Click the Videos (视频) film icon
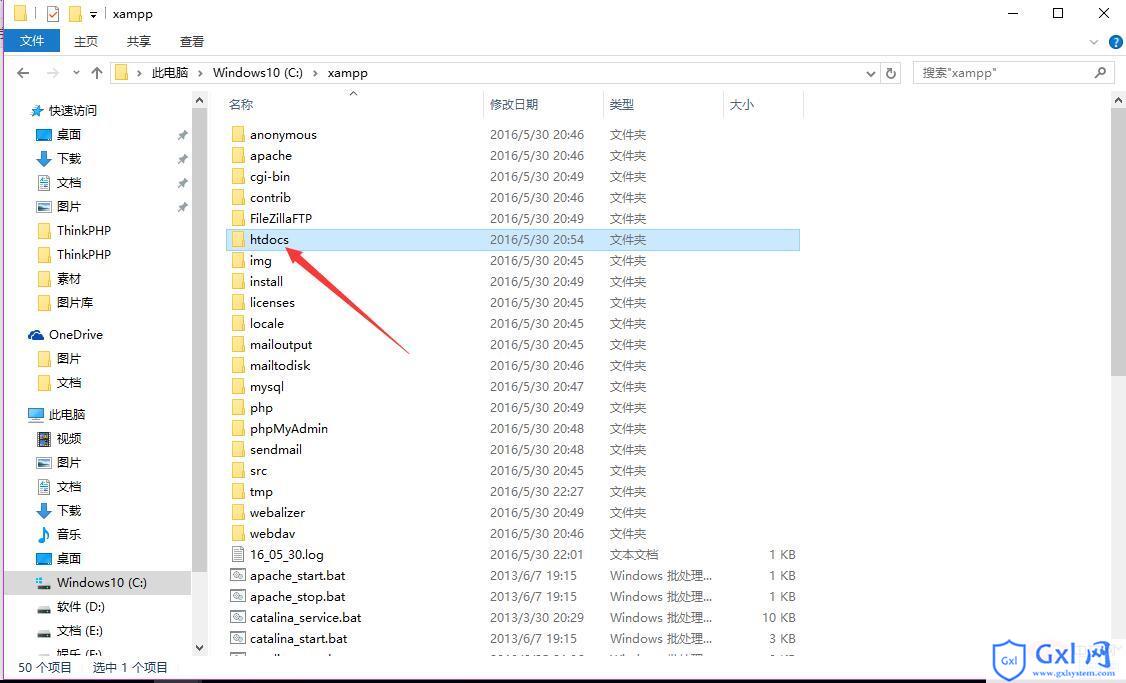This screenshot has height=683, width=1126. pos(44,439)
